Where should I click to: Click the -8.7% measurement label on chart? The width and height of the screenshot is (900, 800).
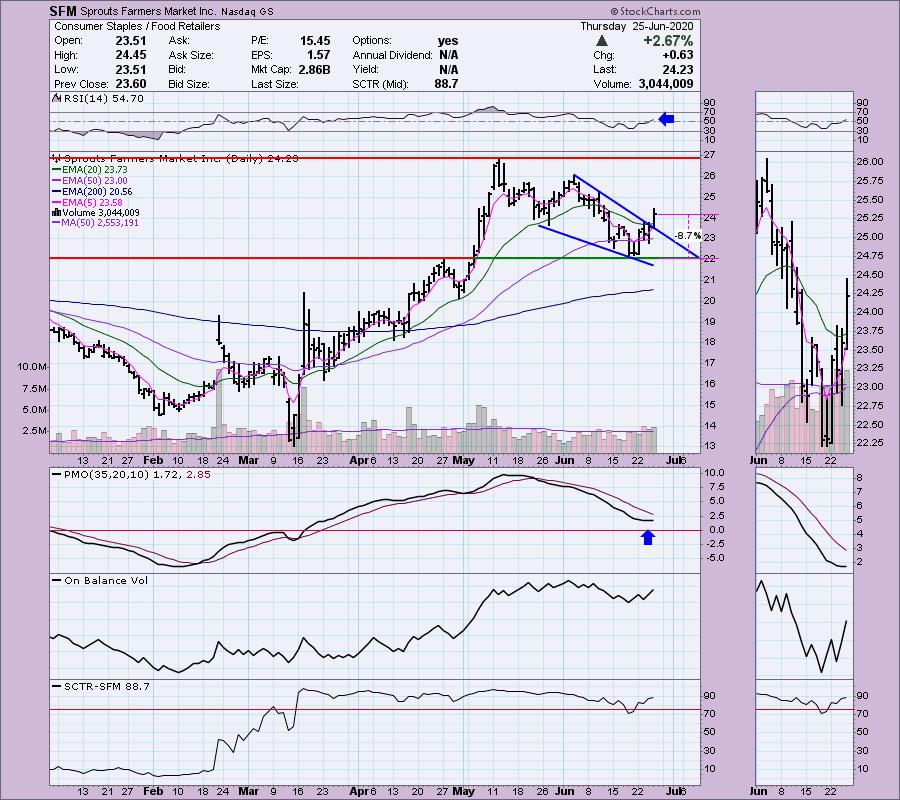pyautogui.click(x=687, y=235)
